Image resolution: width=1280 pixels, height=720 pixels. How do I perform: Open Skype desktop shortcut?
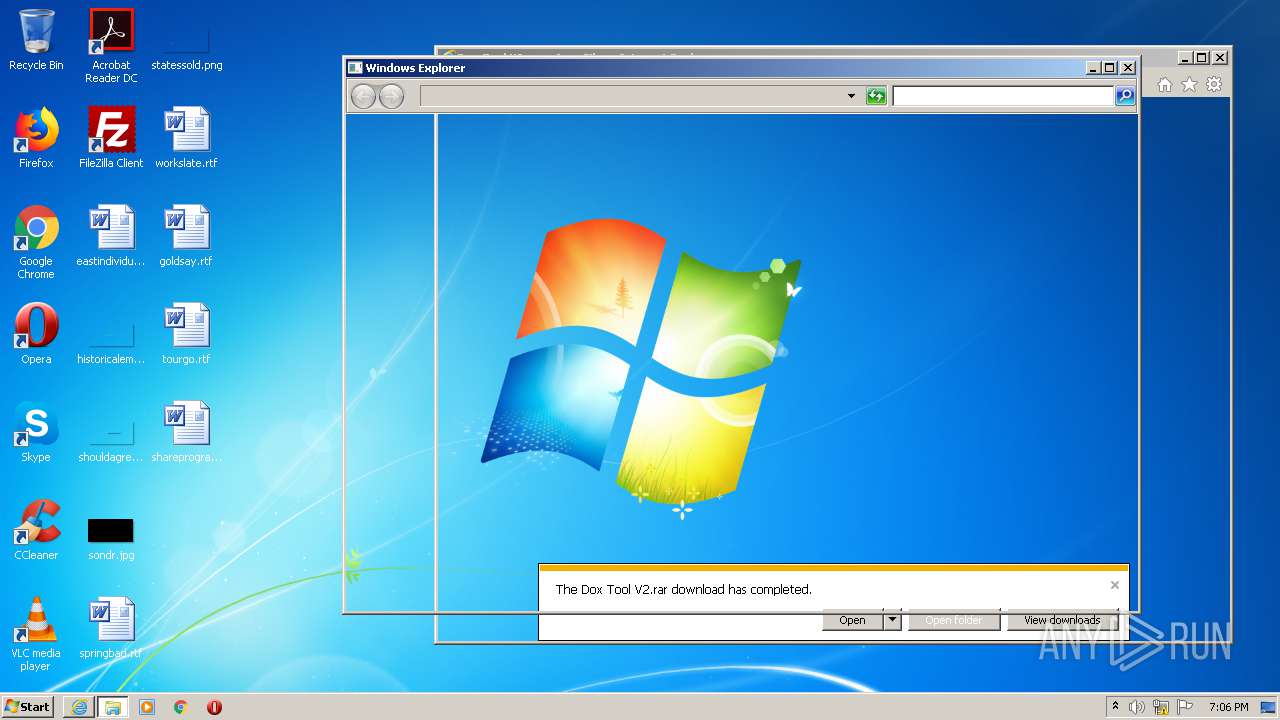pos(36,432)
